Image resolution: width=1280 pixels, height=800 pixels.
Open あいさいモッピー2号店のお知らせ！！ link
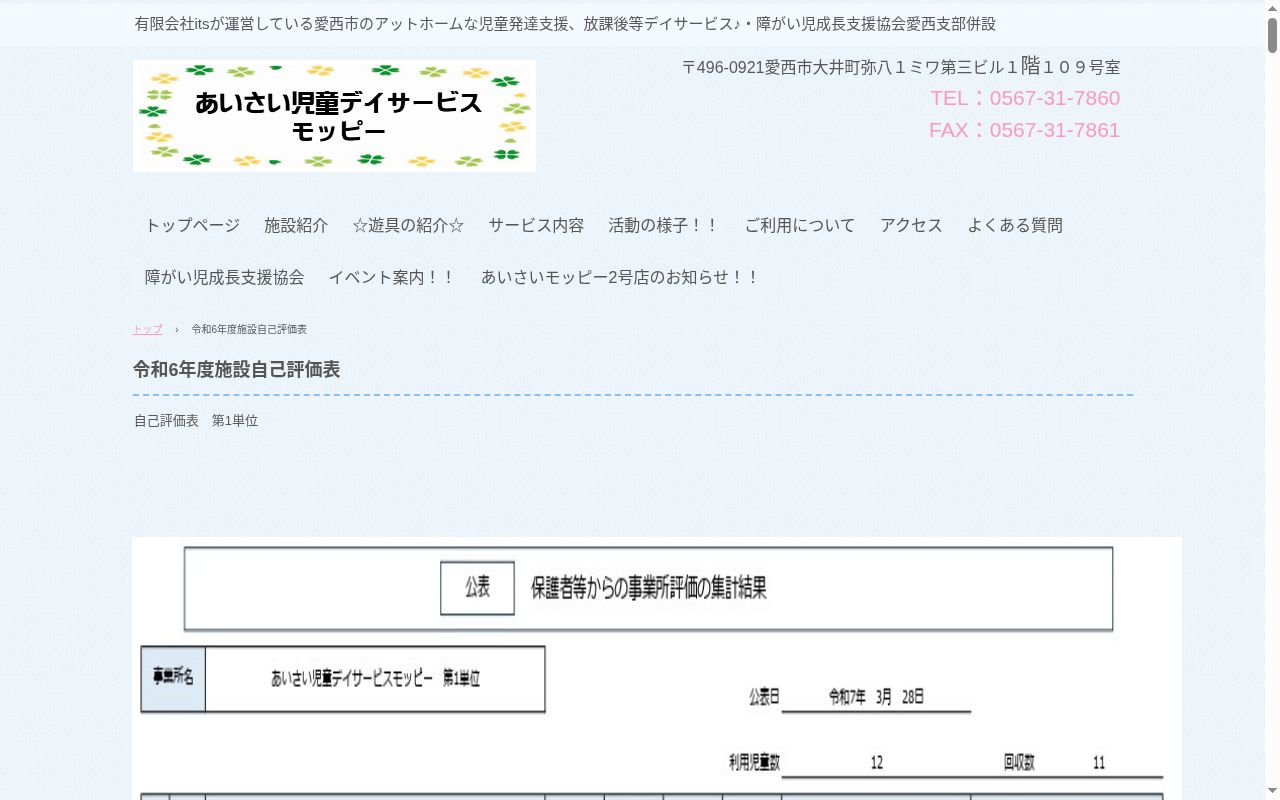click(x=620, y=278)
